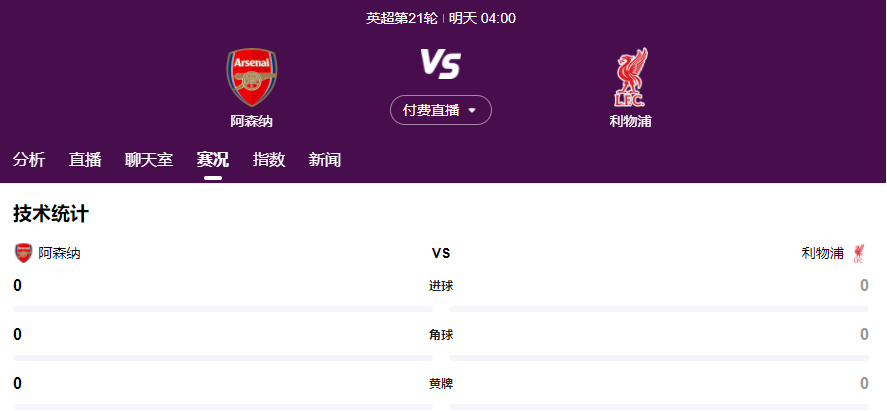Click small Arsenal badge in stats table
Screen dimensions: 887x411
click(x=23, y=253)
